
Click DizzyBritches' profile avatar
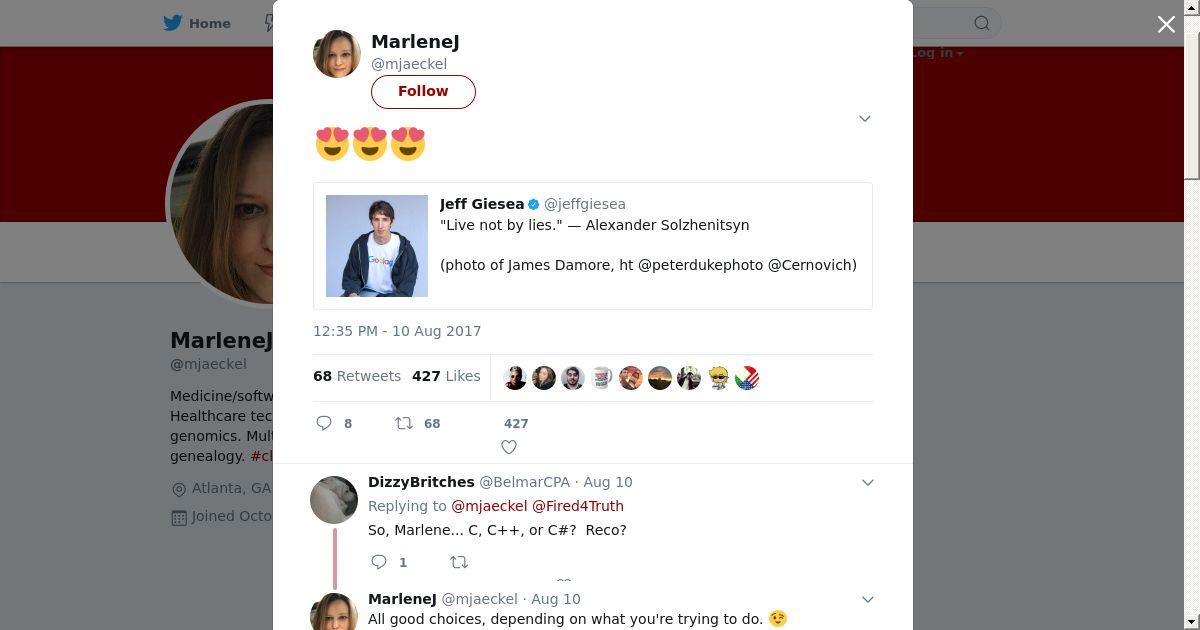(334, 500)
